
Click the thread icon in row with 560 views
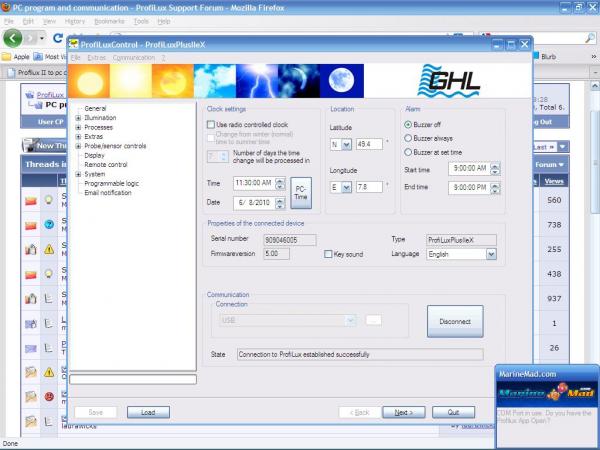(x=49, y=199)
